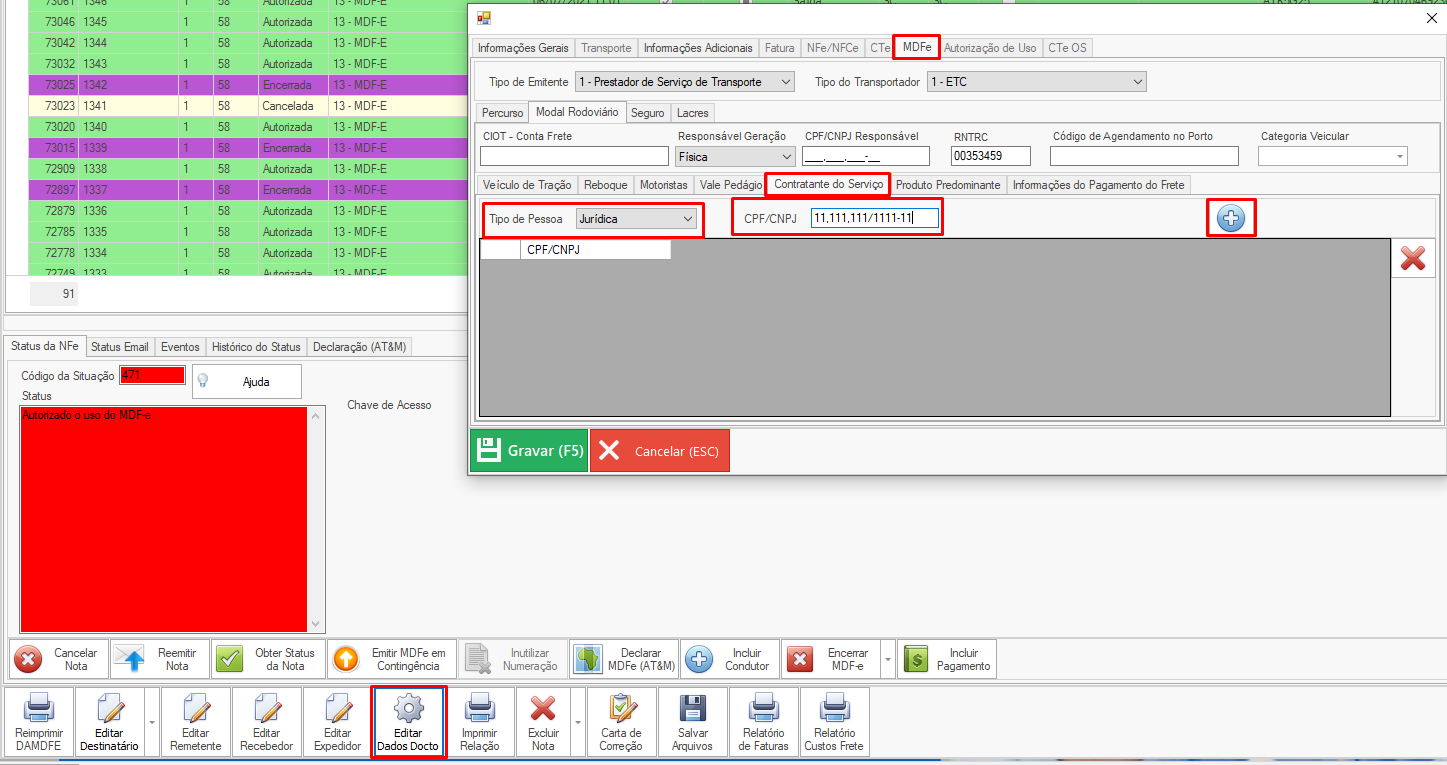Click Salvar Arquivos floppy disk button

coord(693,722)
